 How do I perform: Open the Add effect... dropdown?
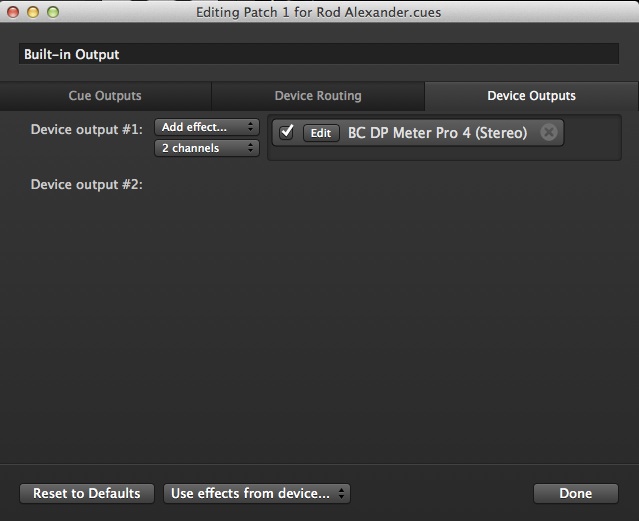pos(207,128)
